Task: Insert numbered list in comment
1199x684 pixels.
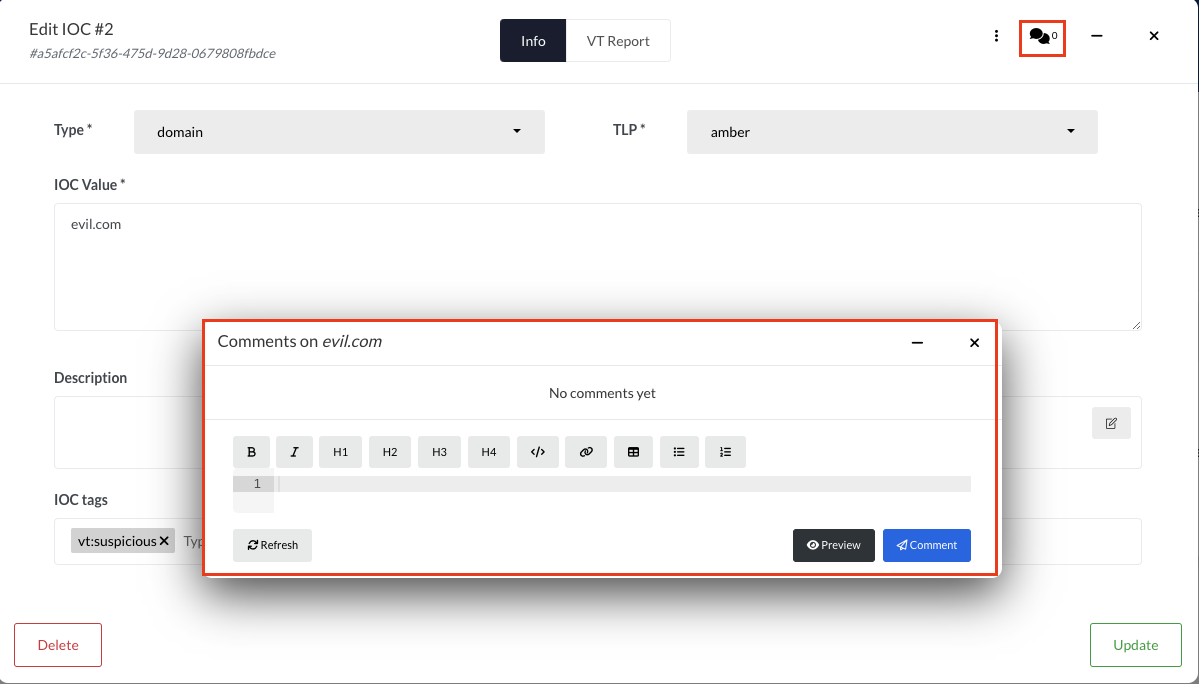Action: tap(725, 452)
